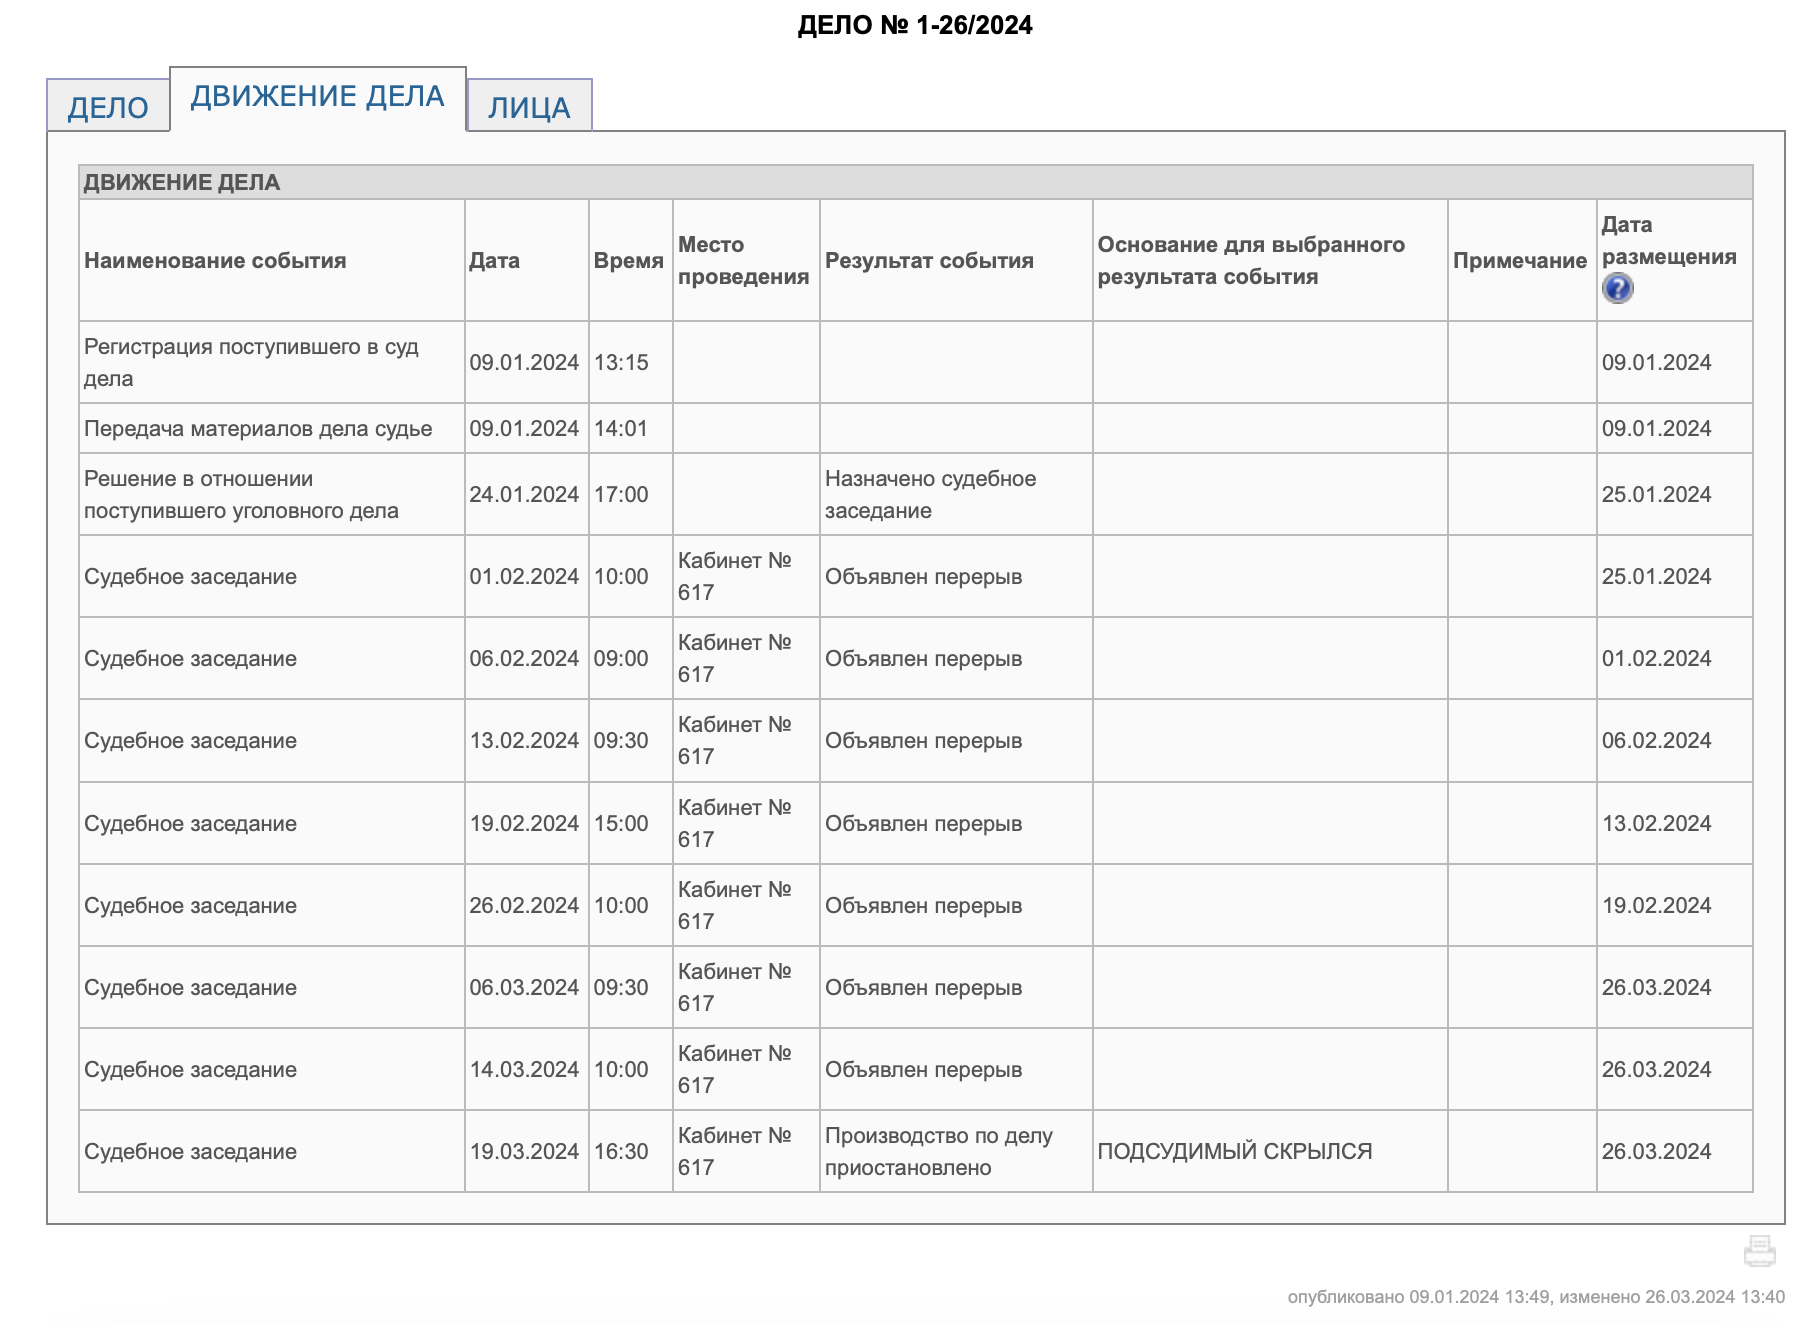1819x1322 pixels.
Task: Click the hearing date 01.02.2024
Action: 524,576
